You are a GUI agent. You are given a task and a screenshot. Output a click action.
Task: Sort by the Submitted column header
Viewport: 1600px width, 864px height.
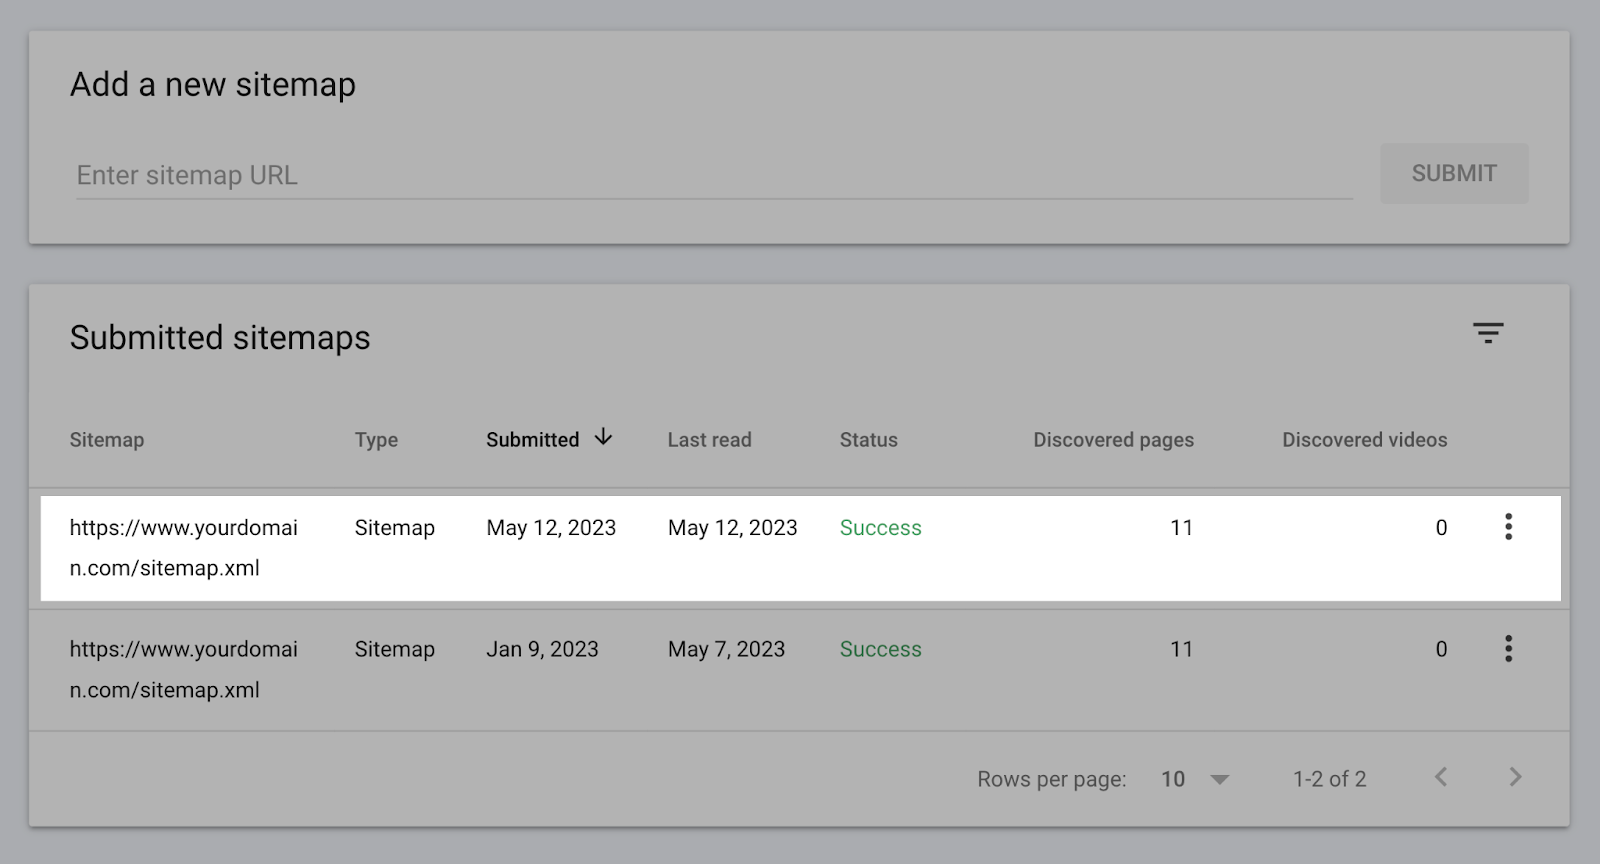point(532,440)
